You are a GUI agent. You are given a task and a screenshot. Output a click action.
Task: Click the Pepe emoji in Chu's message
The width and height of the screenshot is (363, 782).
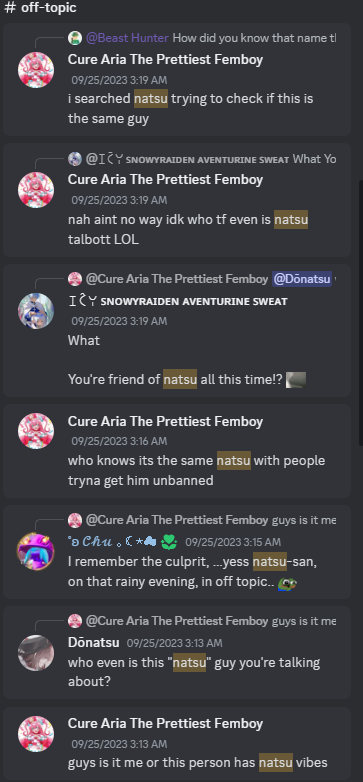pos(288,583)
